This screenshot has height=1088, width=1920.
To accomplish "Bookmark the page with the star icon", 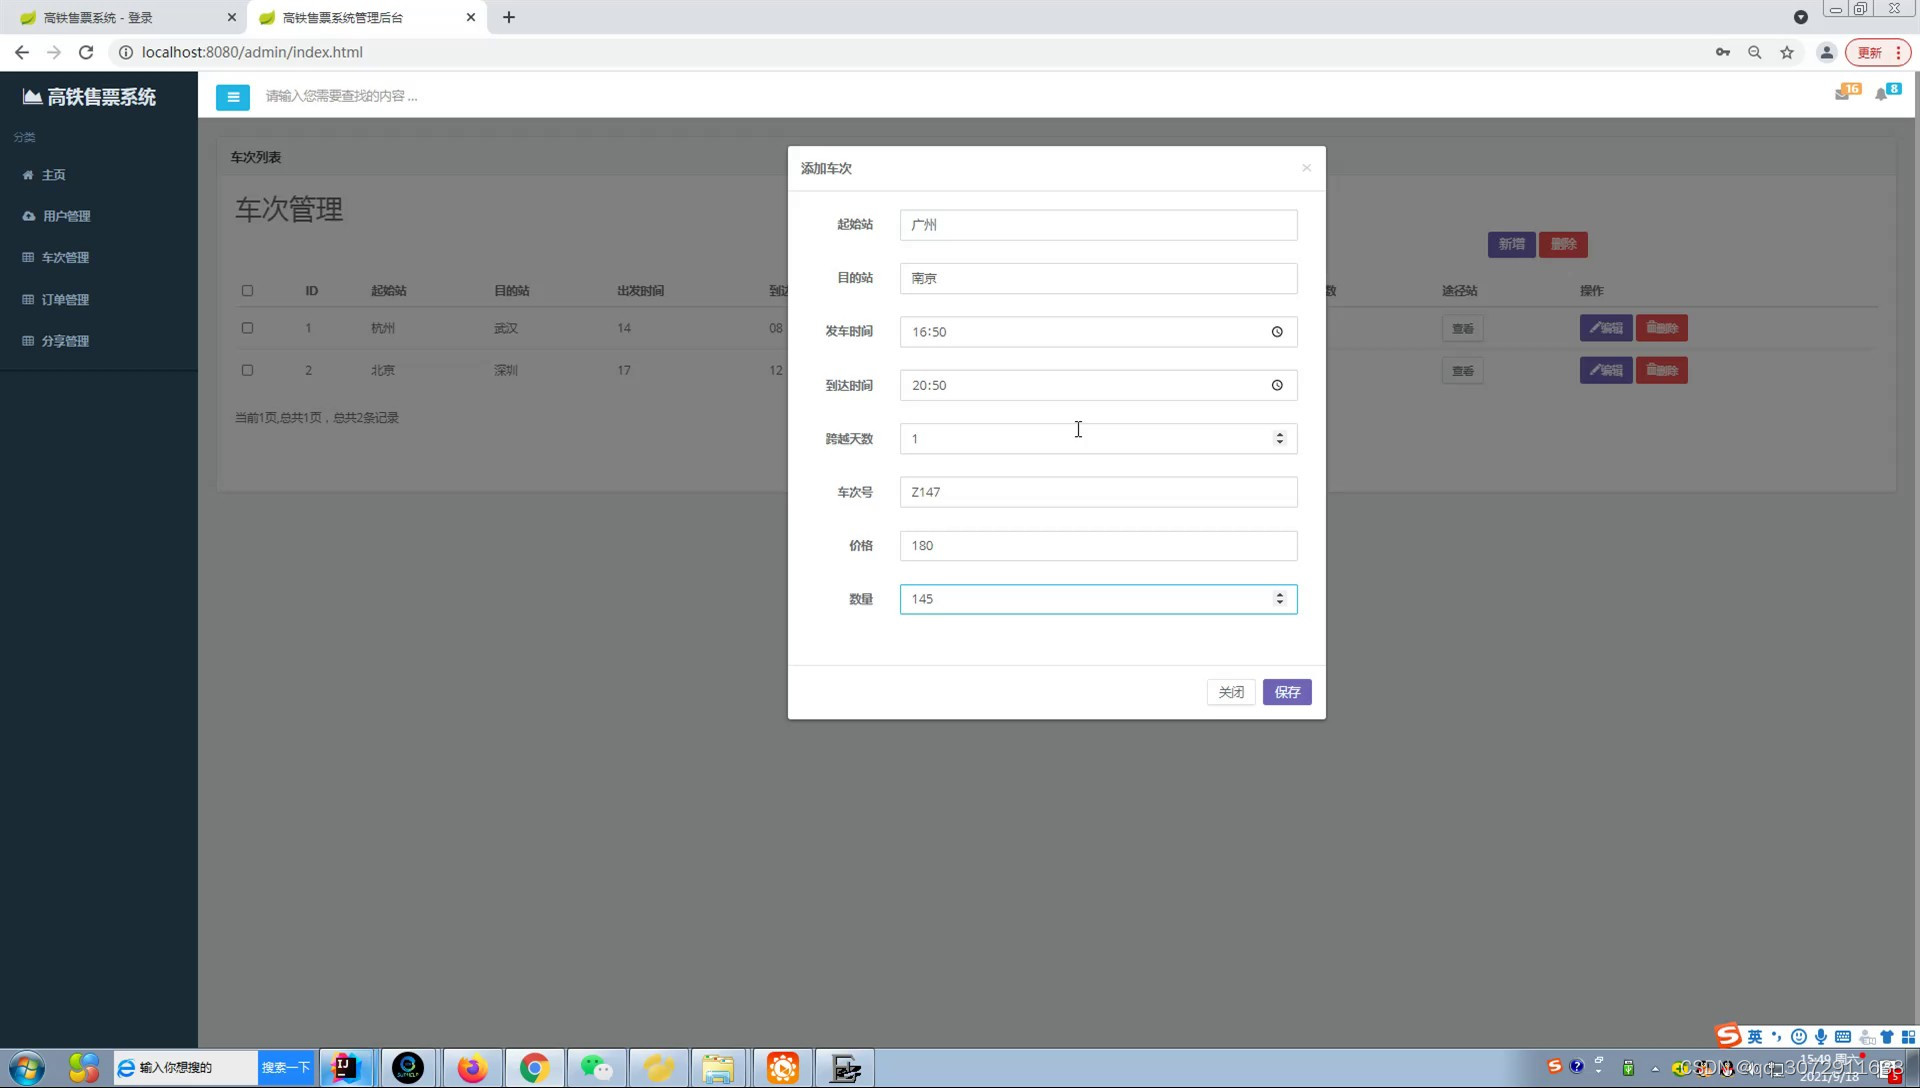I will coord(1787,52).
